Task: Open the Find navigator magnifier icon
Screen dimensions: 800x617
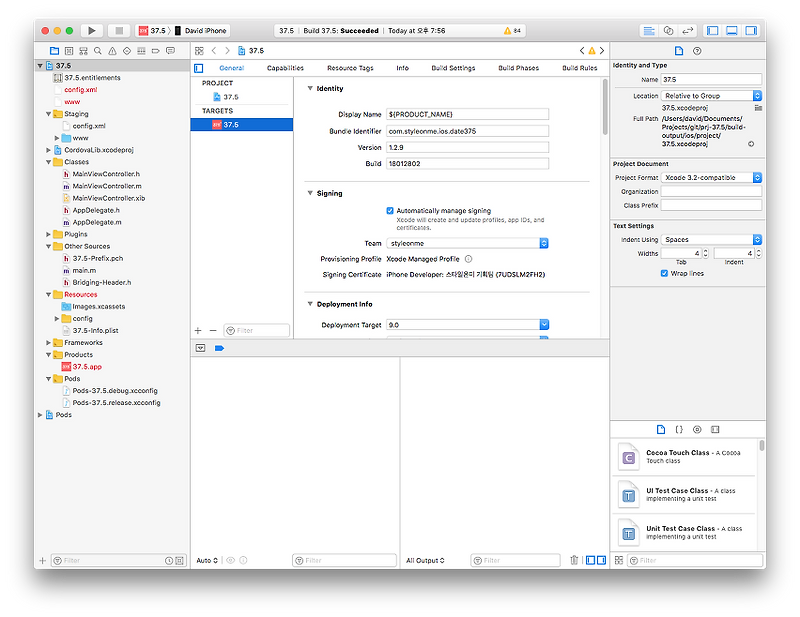Action: point(97,51)
